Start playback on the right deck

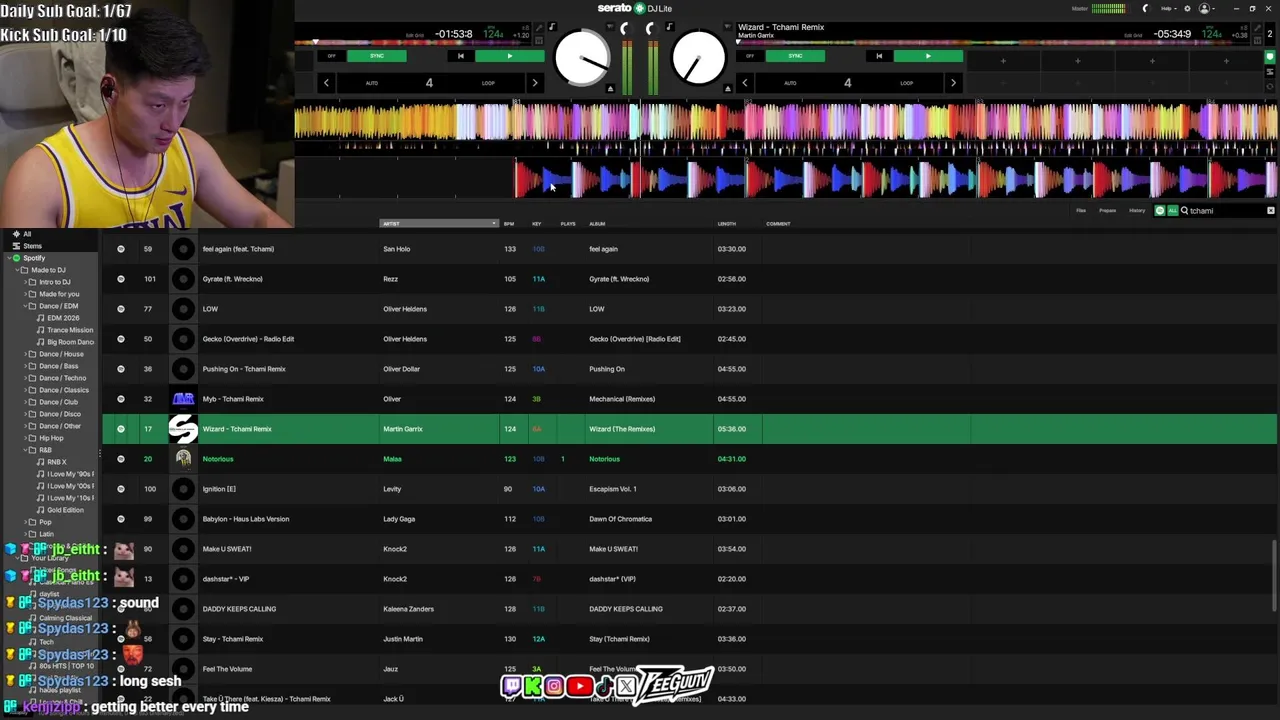point(928,56)
